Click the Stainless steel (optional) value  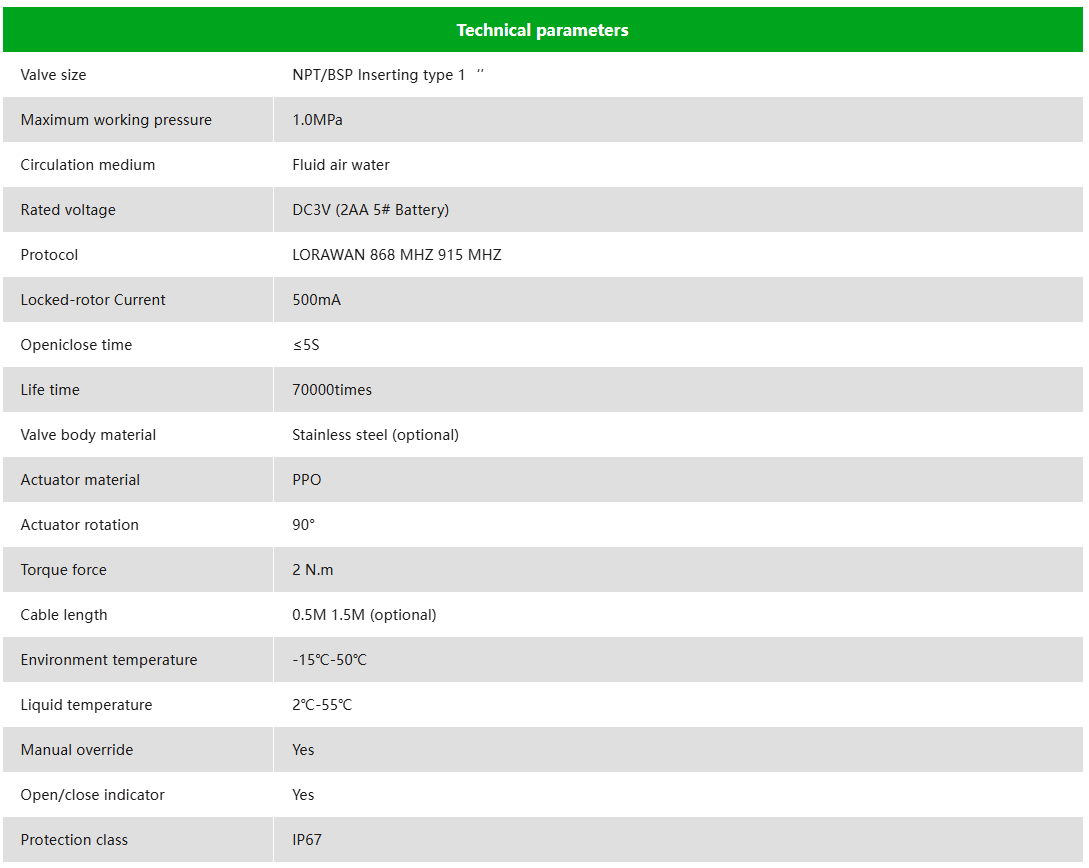pos(376,435)
